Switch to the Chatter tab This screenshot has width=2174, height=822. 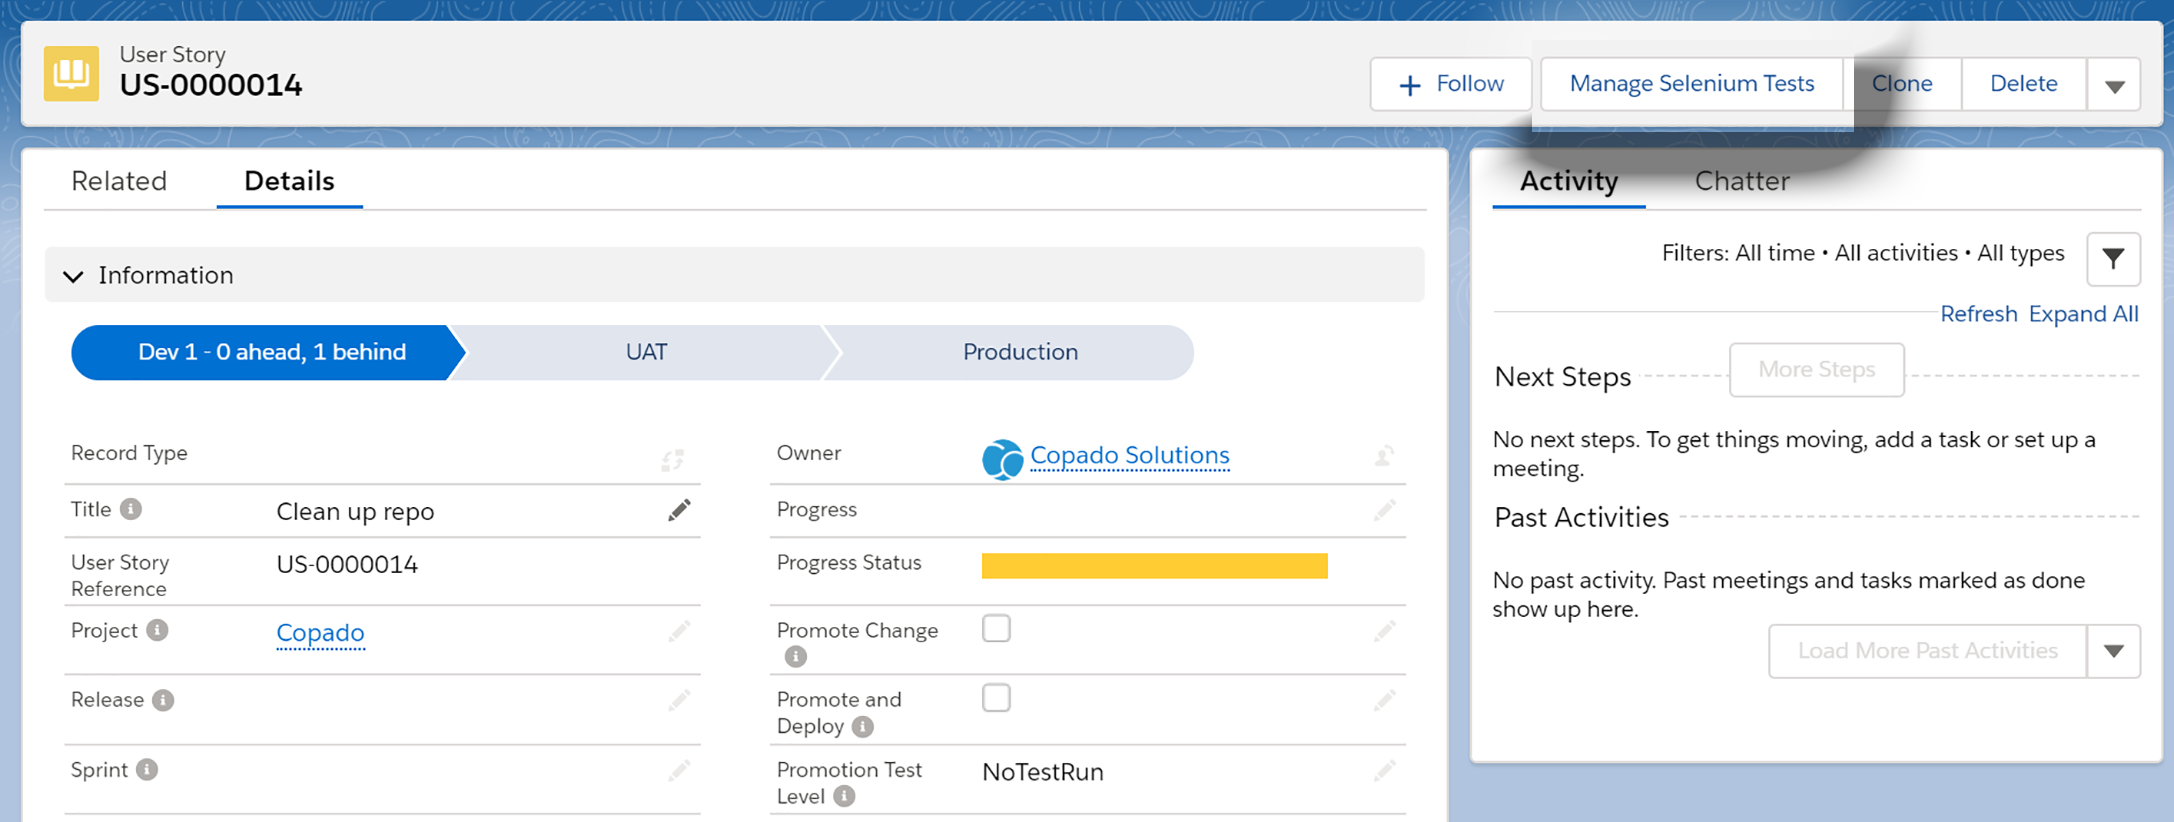click(x=1742, y=181)
